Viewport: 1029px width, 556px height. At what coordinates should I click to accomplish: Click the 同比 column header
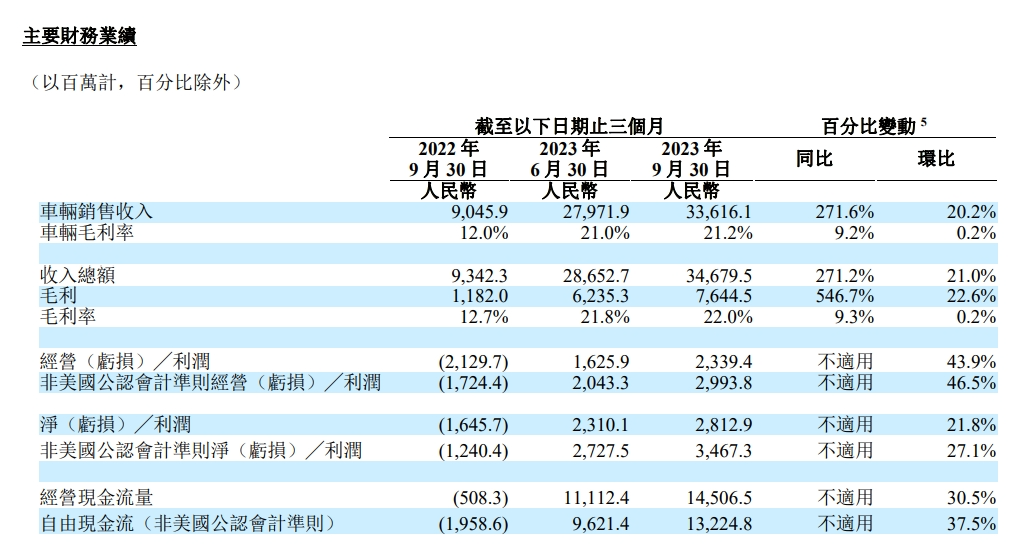814,159
